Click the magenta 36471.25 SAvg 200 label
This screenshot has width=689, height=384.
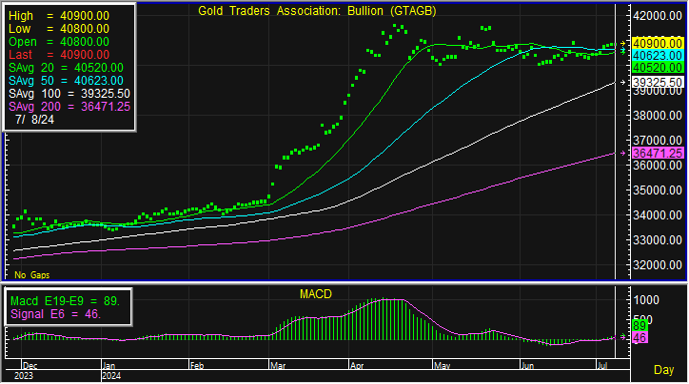tap(657, 153)
